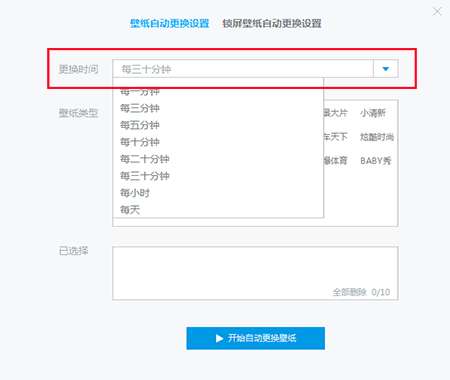
Task: Click the 每三十分钟 combo box field
Action: coord(243,69)
